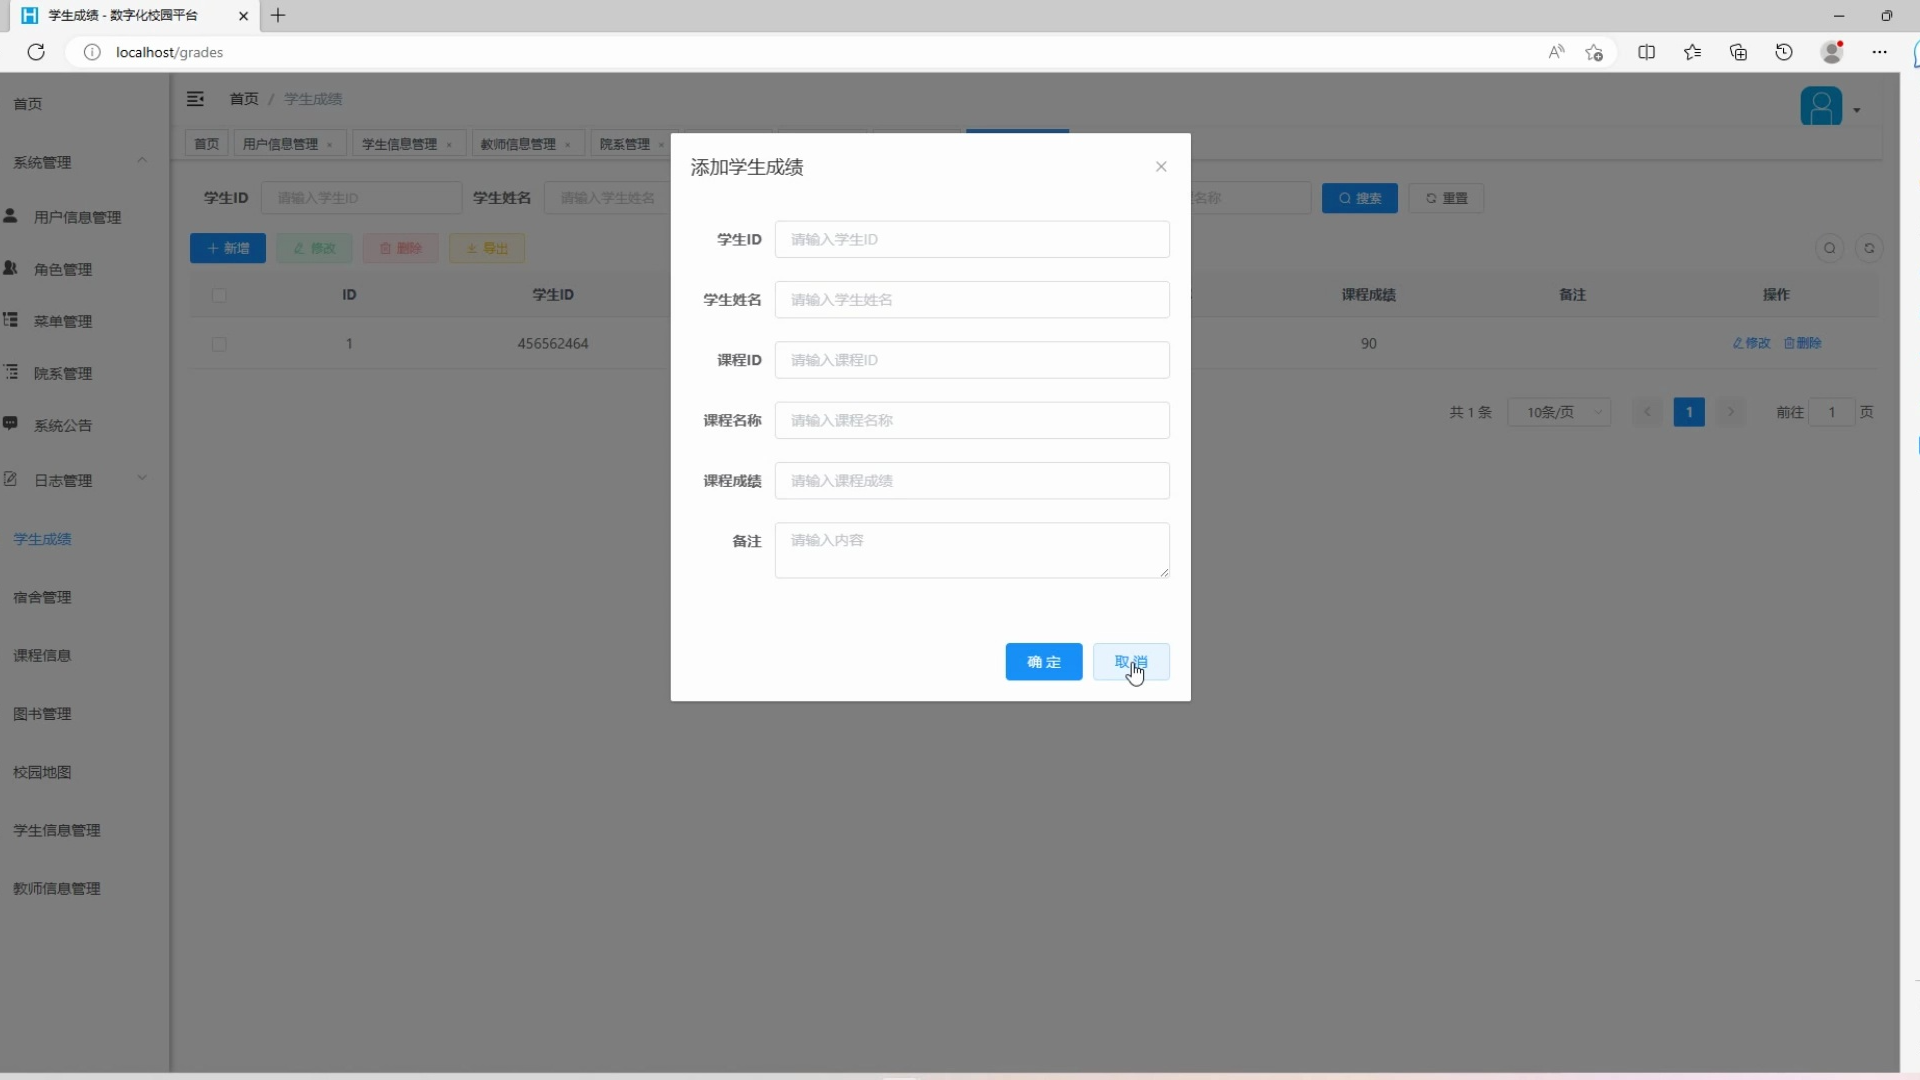This screenshot has width=1920, height=1080.
Task: Toggle search bar visibility icon
Action: [x=1830, y=248]
